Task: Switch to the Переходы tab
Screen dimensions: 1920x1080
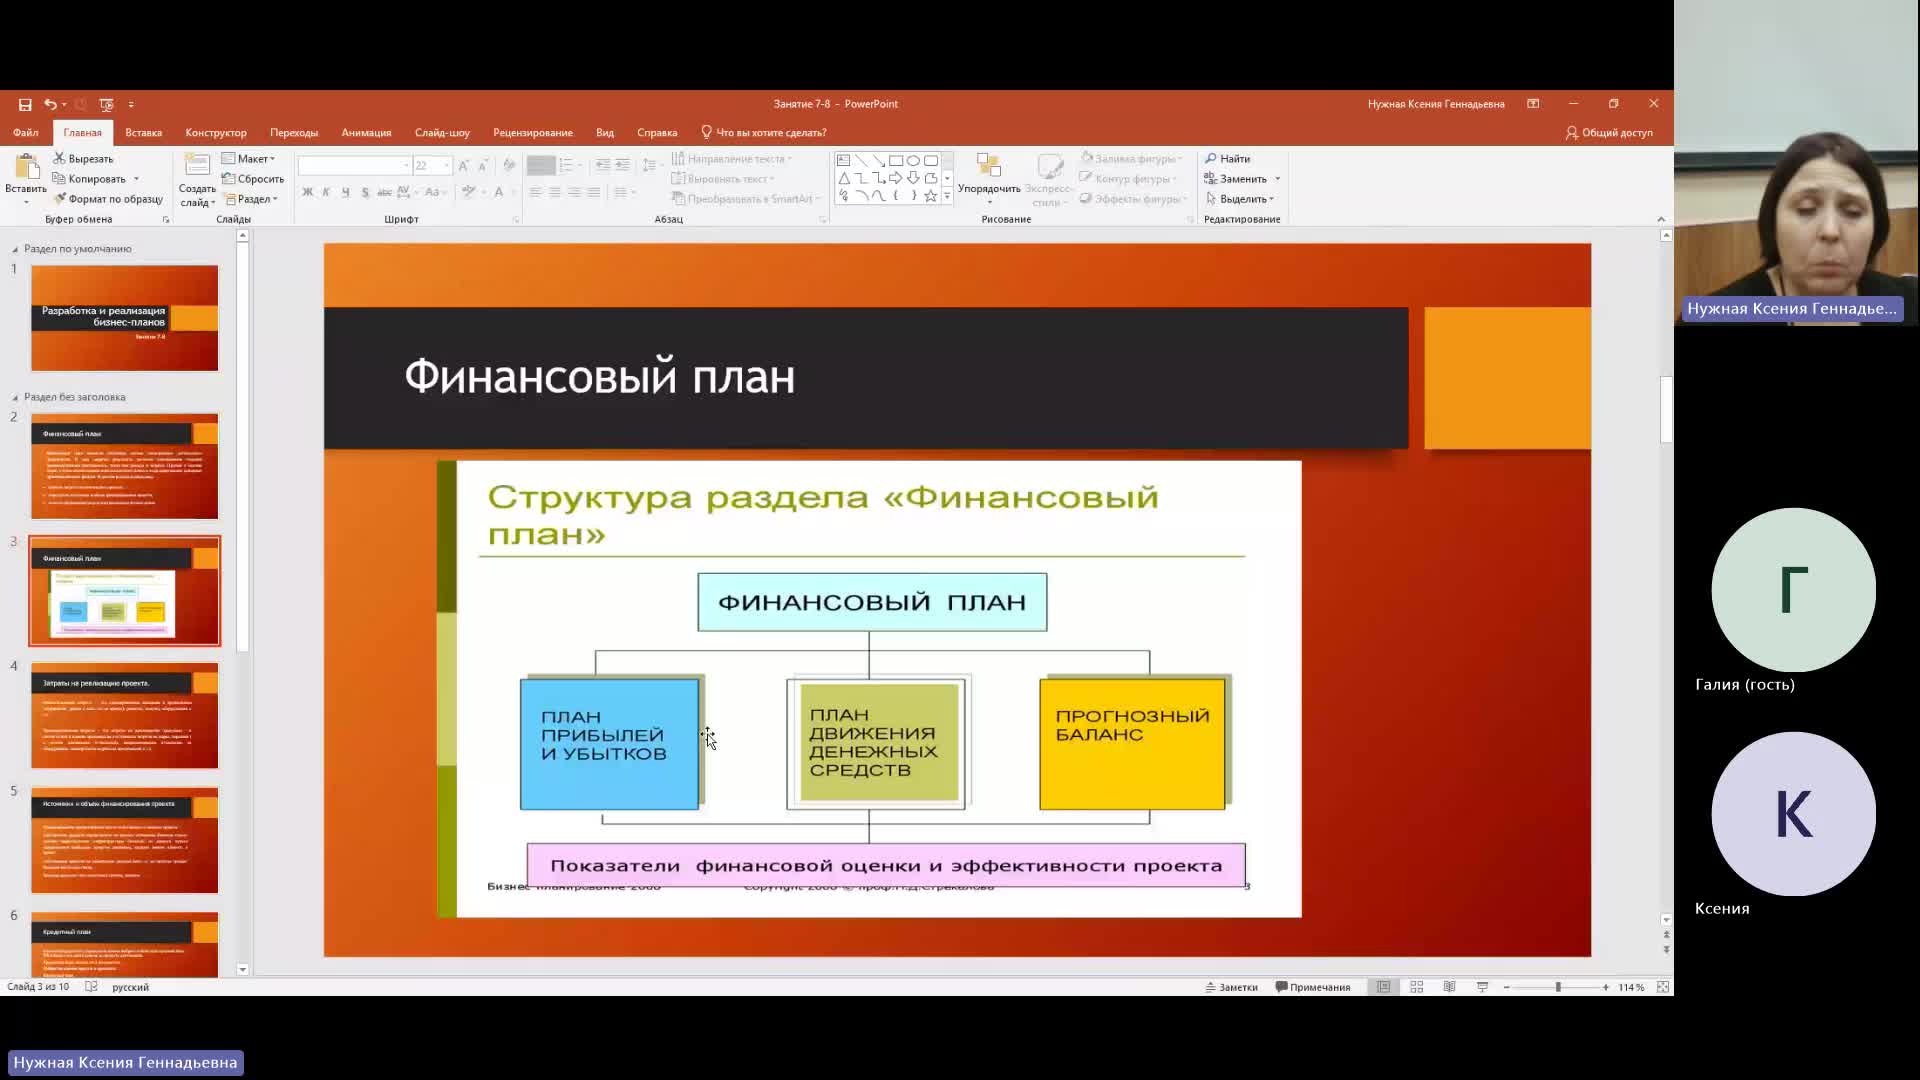Action: click(294, 132)
